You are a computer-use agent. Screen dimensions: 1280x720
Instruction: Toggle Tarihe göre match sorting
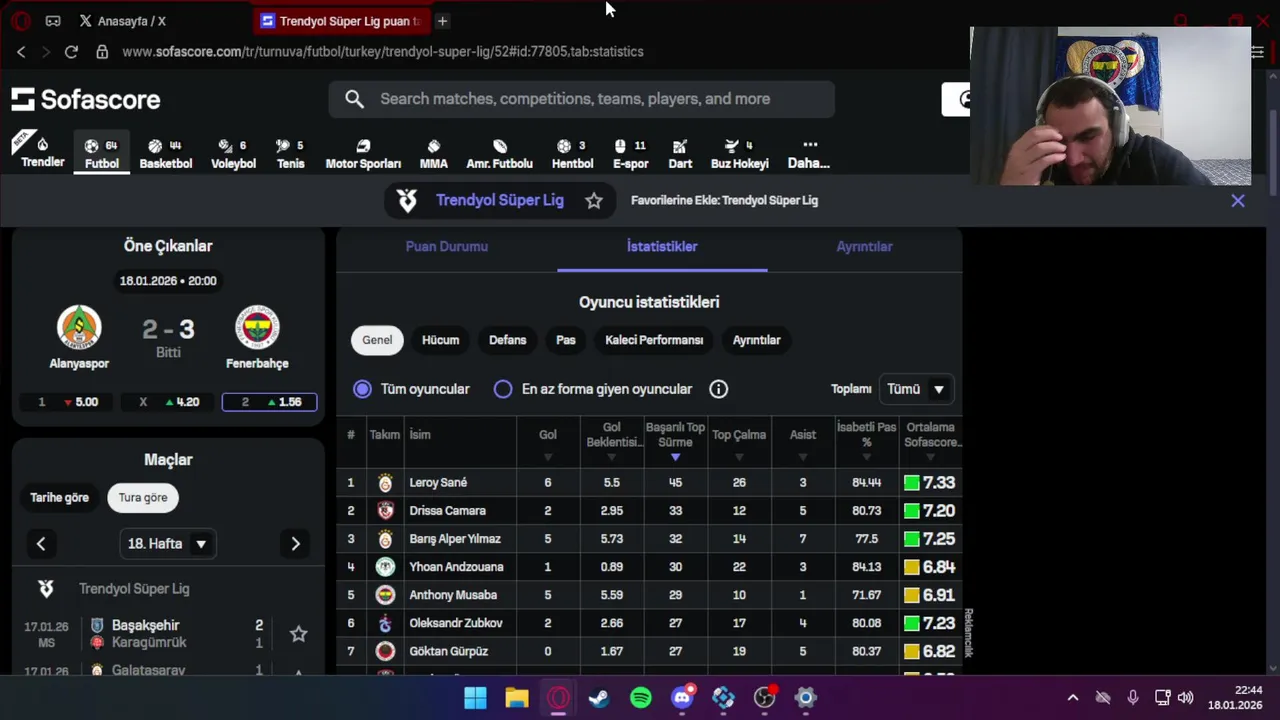[59, 497]
